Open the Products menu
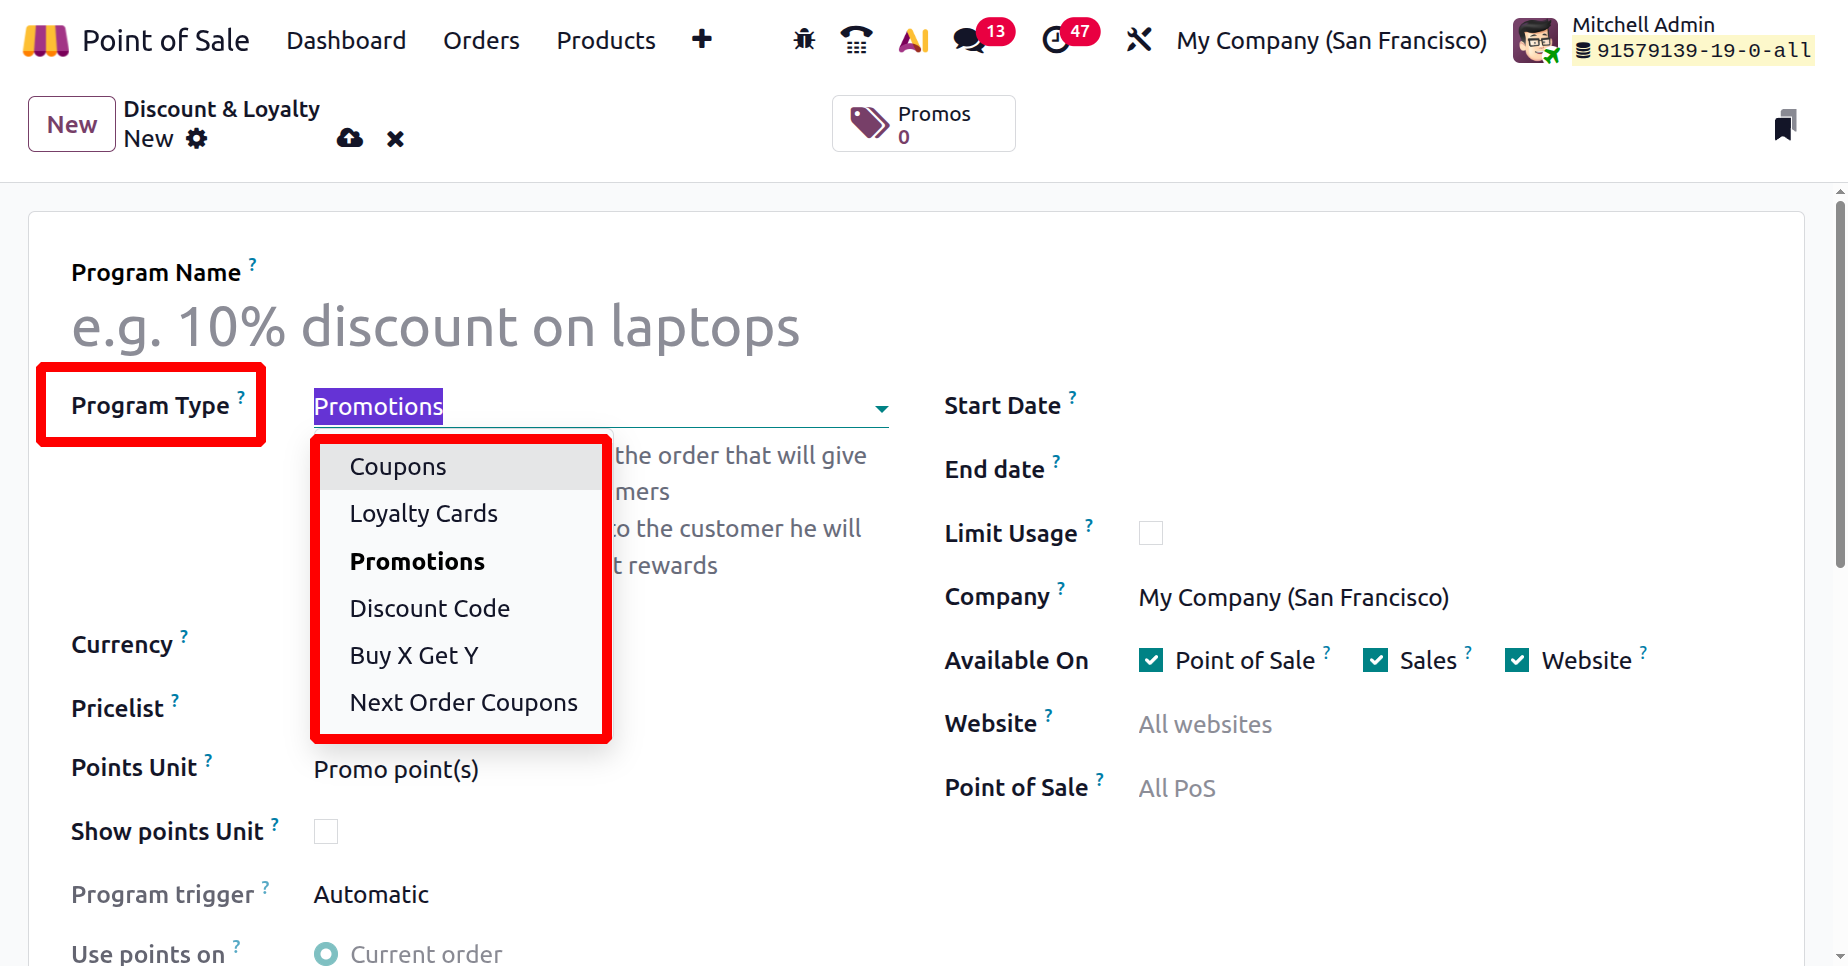The height and width of the screenshot is (966, 1848). pyautogui.click(x=606, y=40)
